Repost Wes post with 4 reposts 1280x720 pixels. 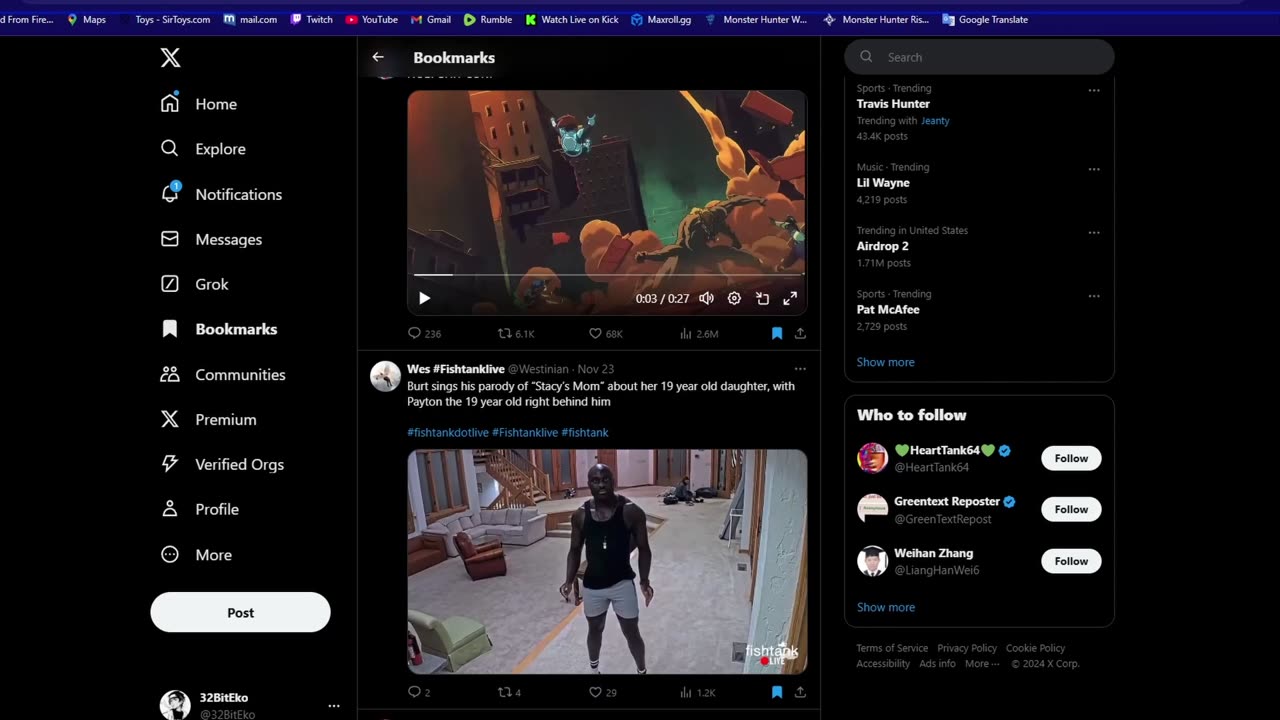[x=509, y=692]
